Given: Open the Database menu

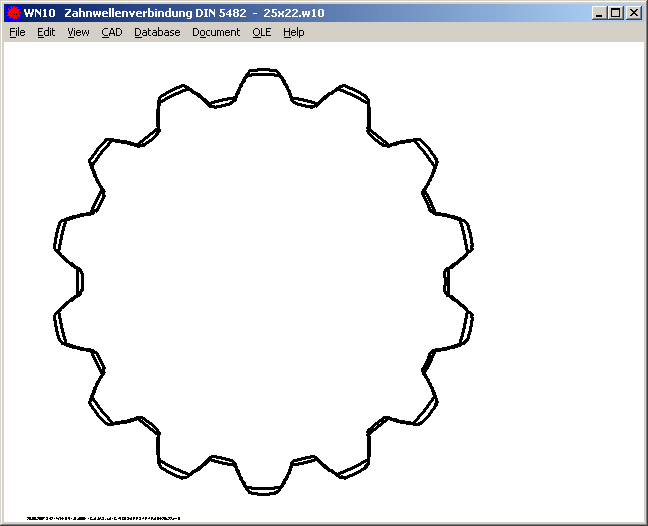Looking at the screenshot, I should pyautogui.click(x=157, y=32).
